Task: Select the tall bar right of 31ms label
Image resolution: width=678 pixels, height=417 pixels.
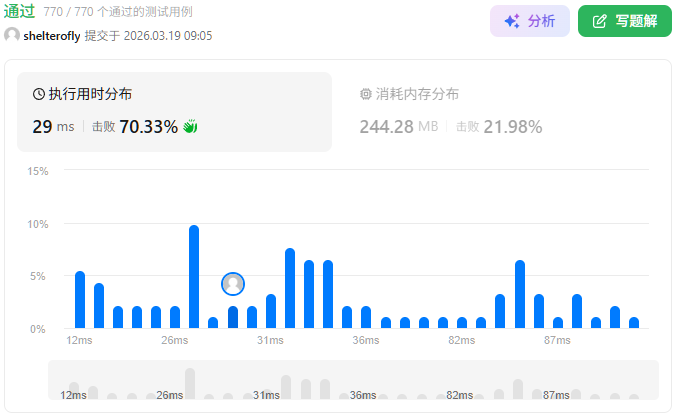Action: [290, 288]
